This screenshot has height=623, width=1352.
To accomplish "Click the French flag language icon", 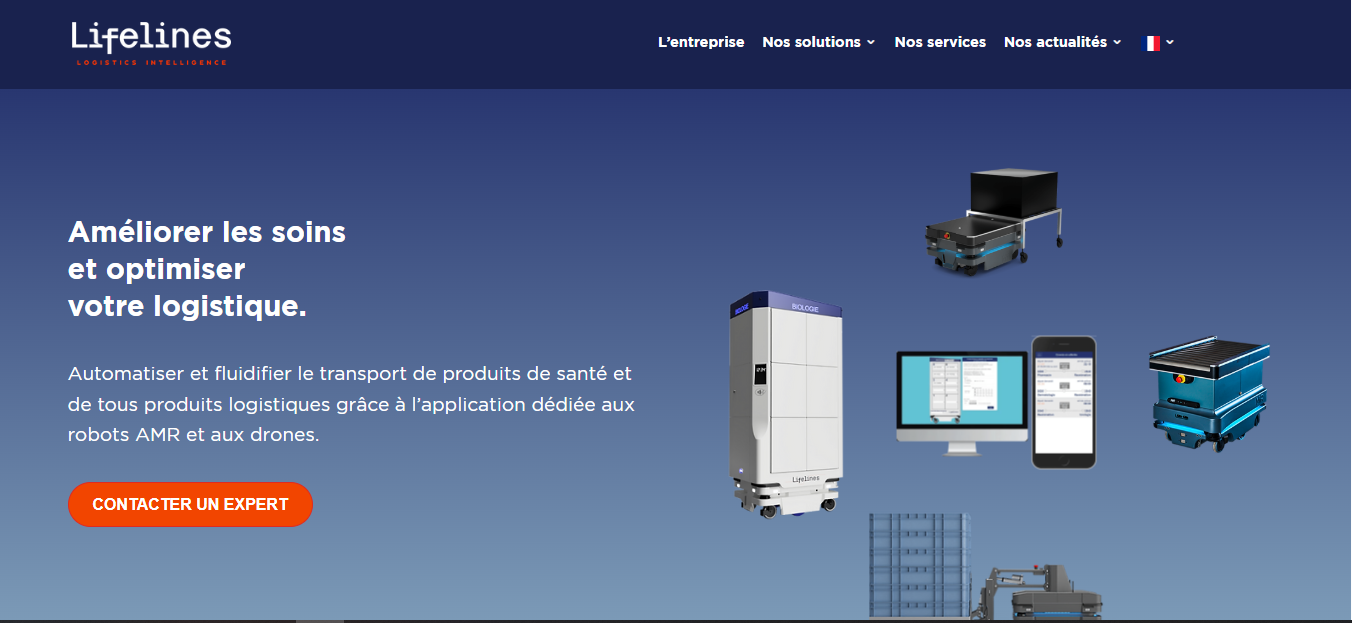I will pos(1151,43).
